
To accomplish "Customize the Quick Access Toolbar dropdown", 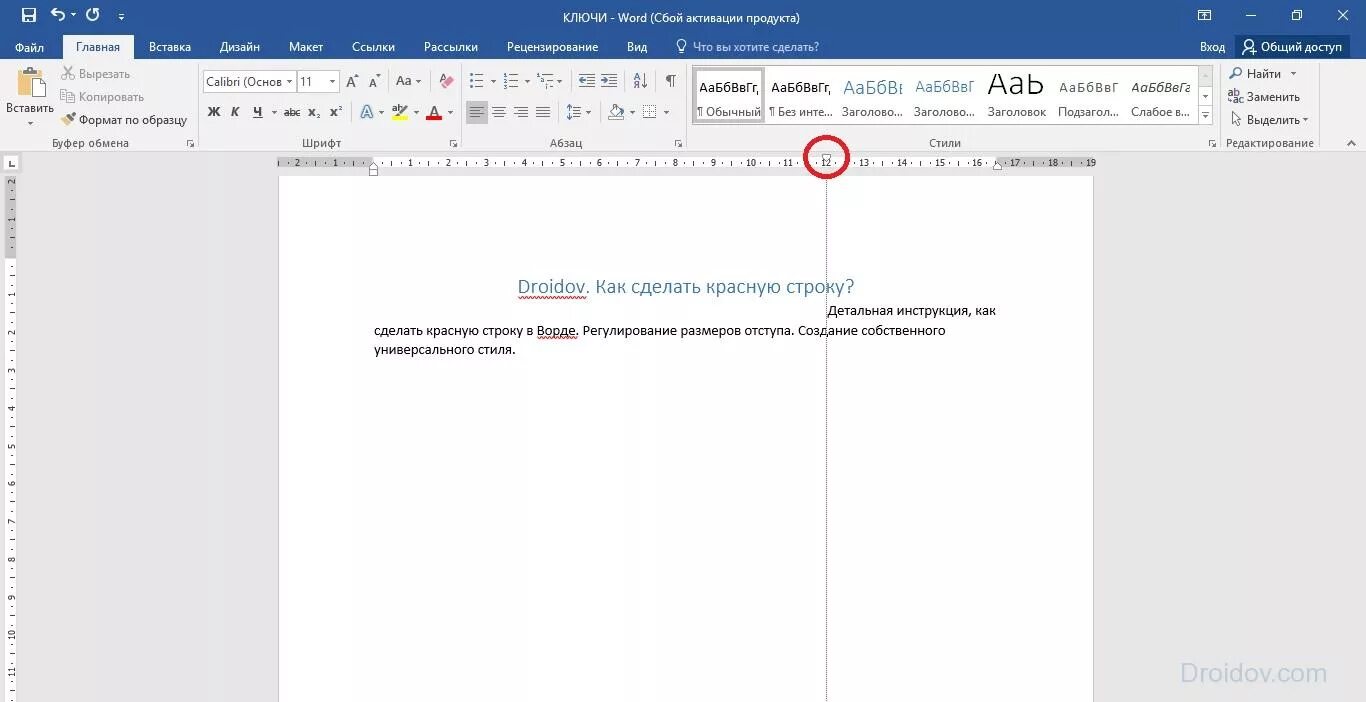I will [122, 16].
